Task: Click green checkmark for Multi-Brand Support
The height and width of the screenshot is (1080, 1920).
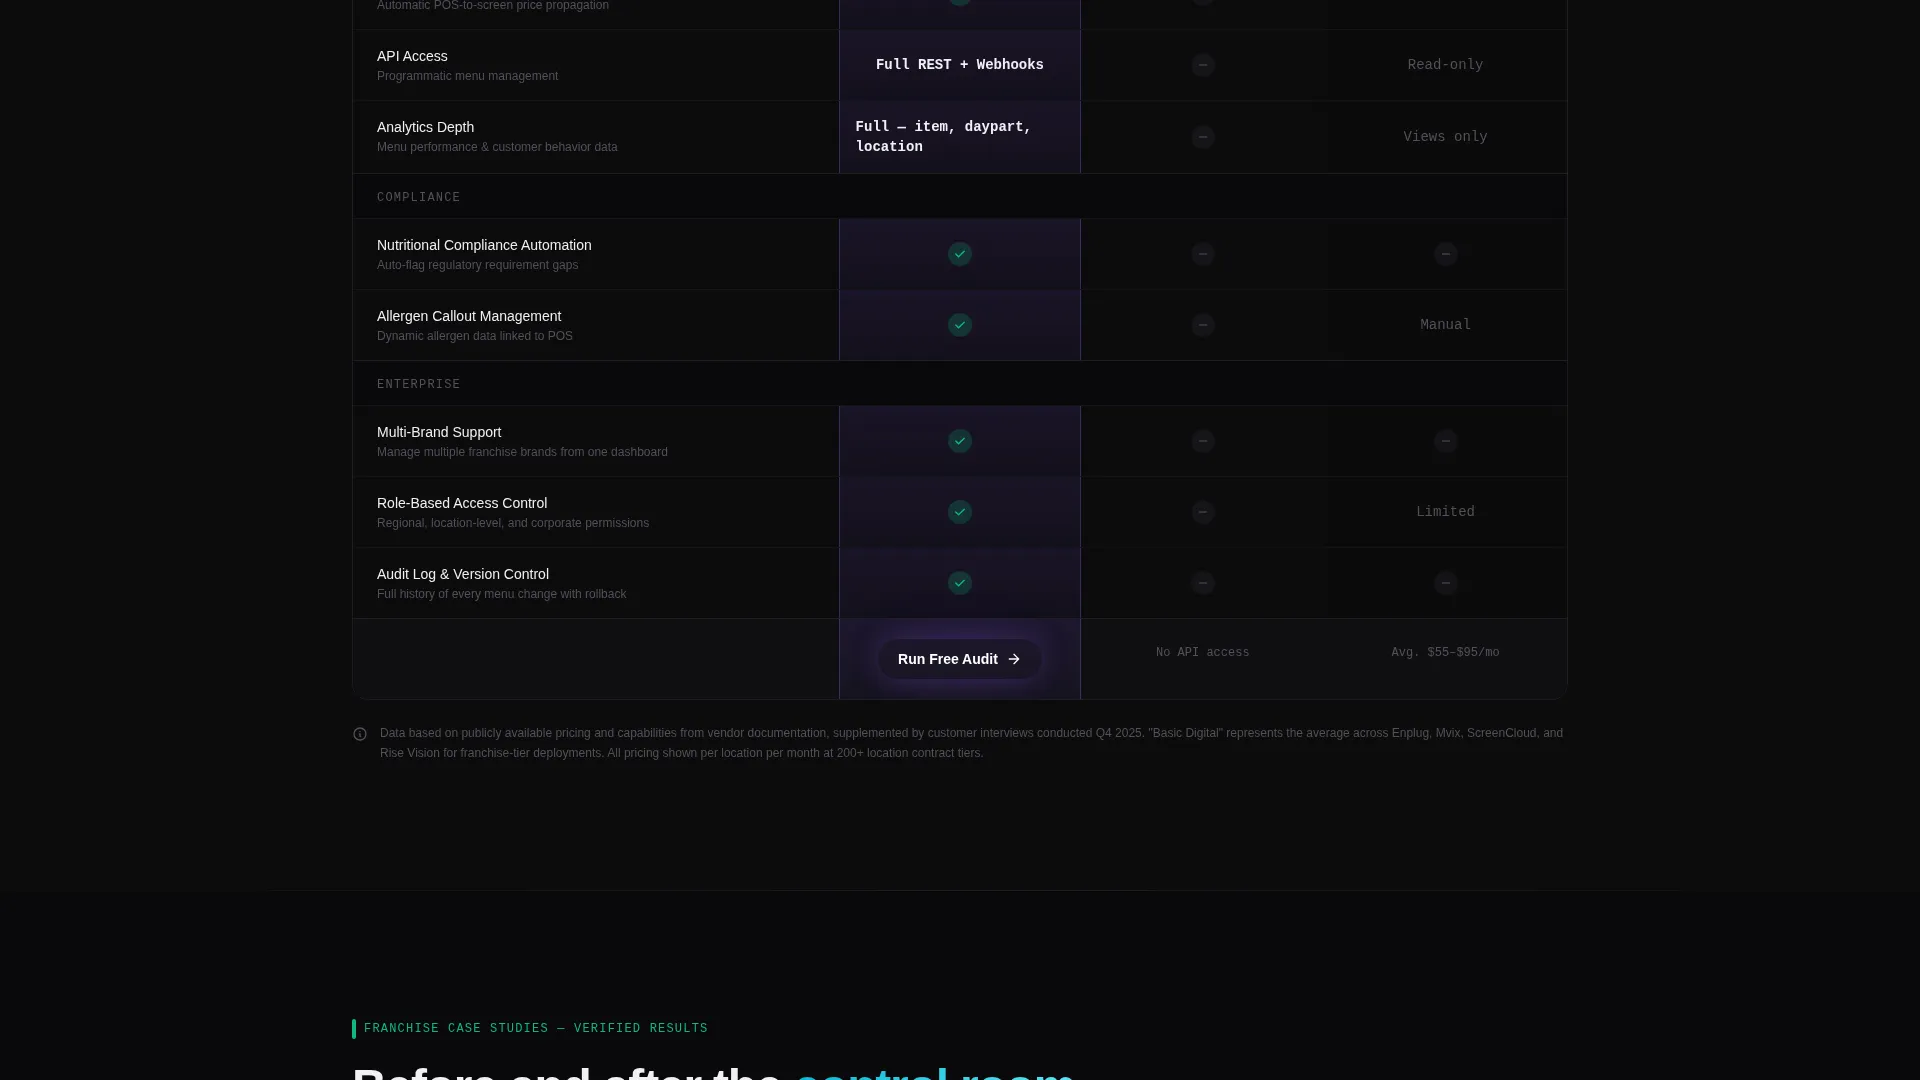Action: coord(960,441)
